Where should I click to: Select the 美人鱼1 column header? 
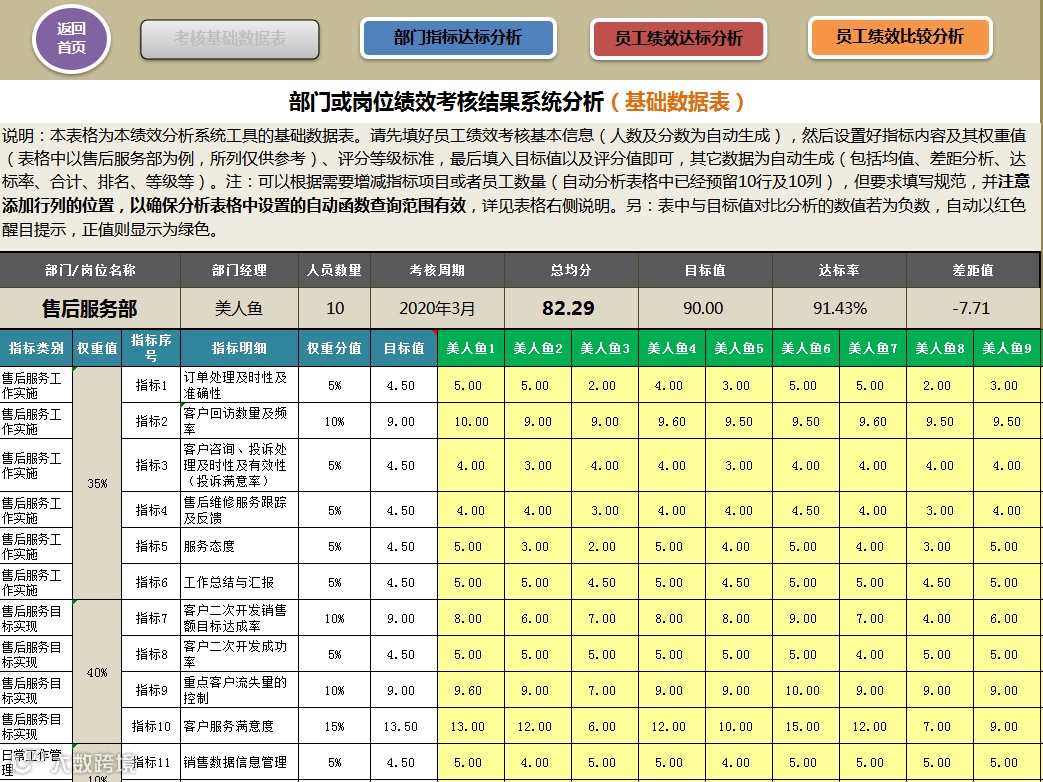click(x=471, y=348)
